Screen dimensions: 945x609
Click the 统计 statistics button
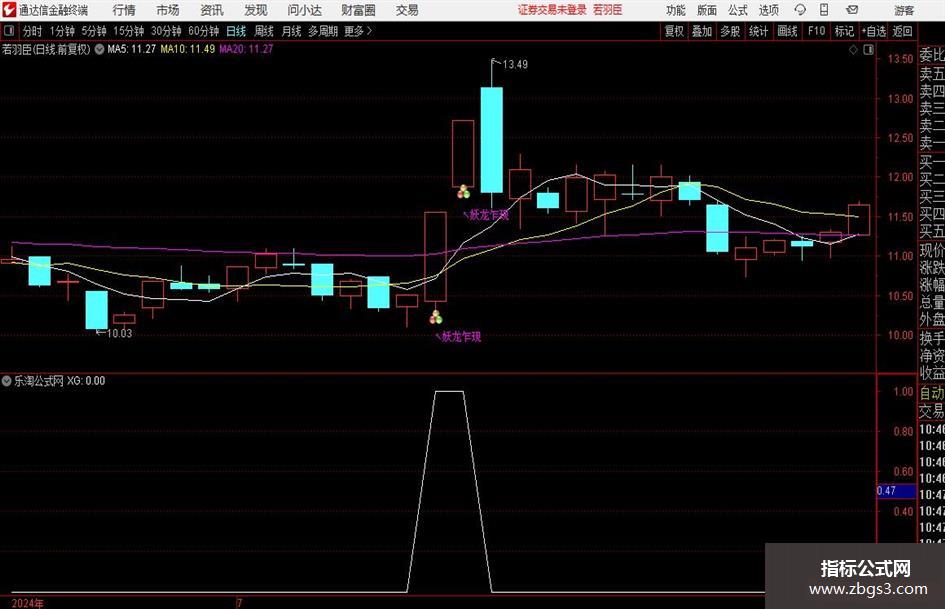tap(759, 31)
